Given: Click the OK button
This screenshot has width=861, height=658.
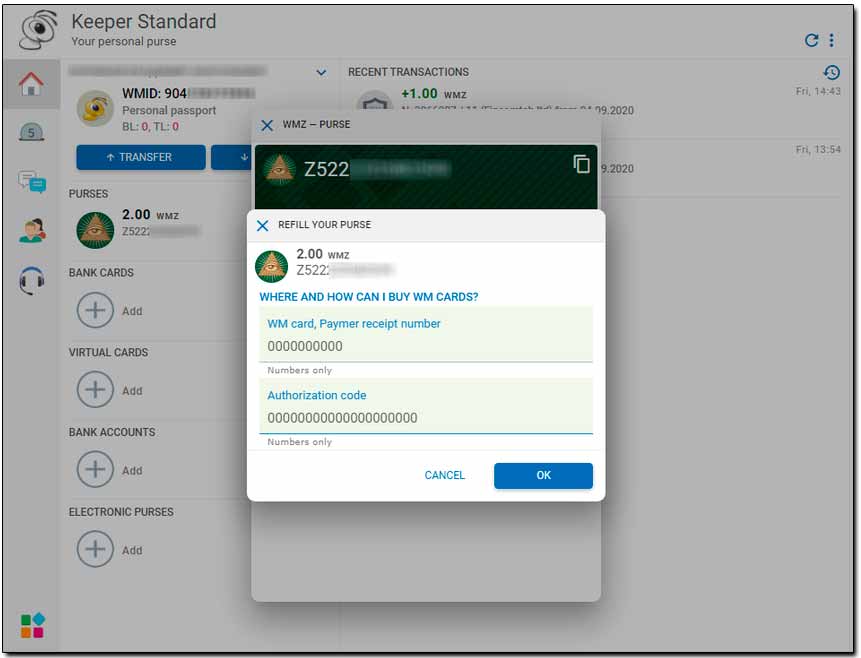Looking at the screenshot, I should [x=543, y=475].
